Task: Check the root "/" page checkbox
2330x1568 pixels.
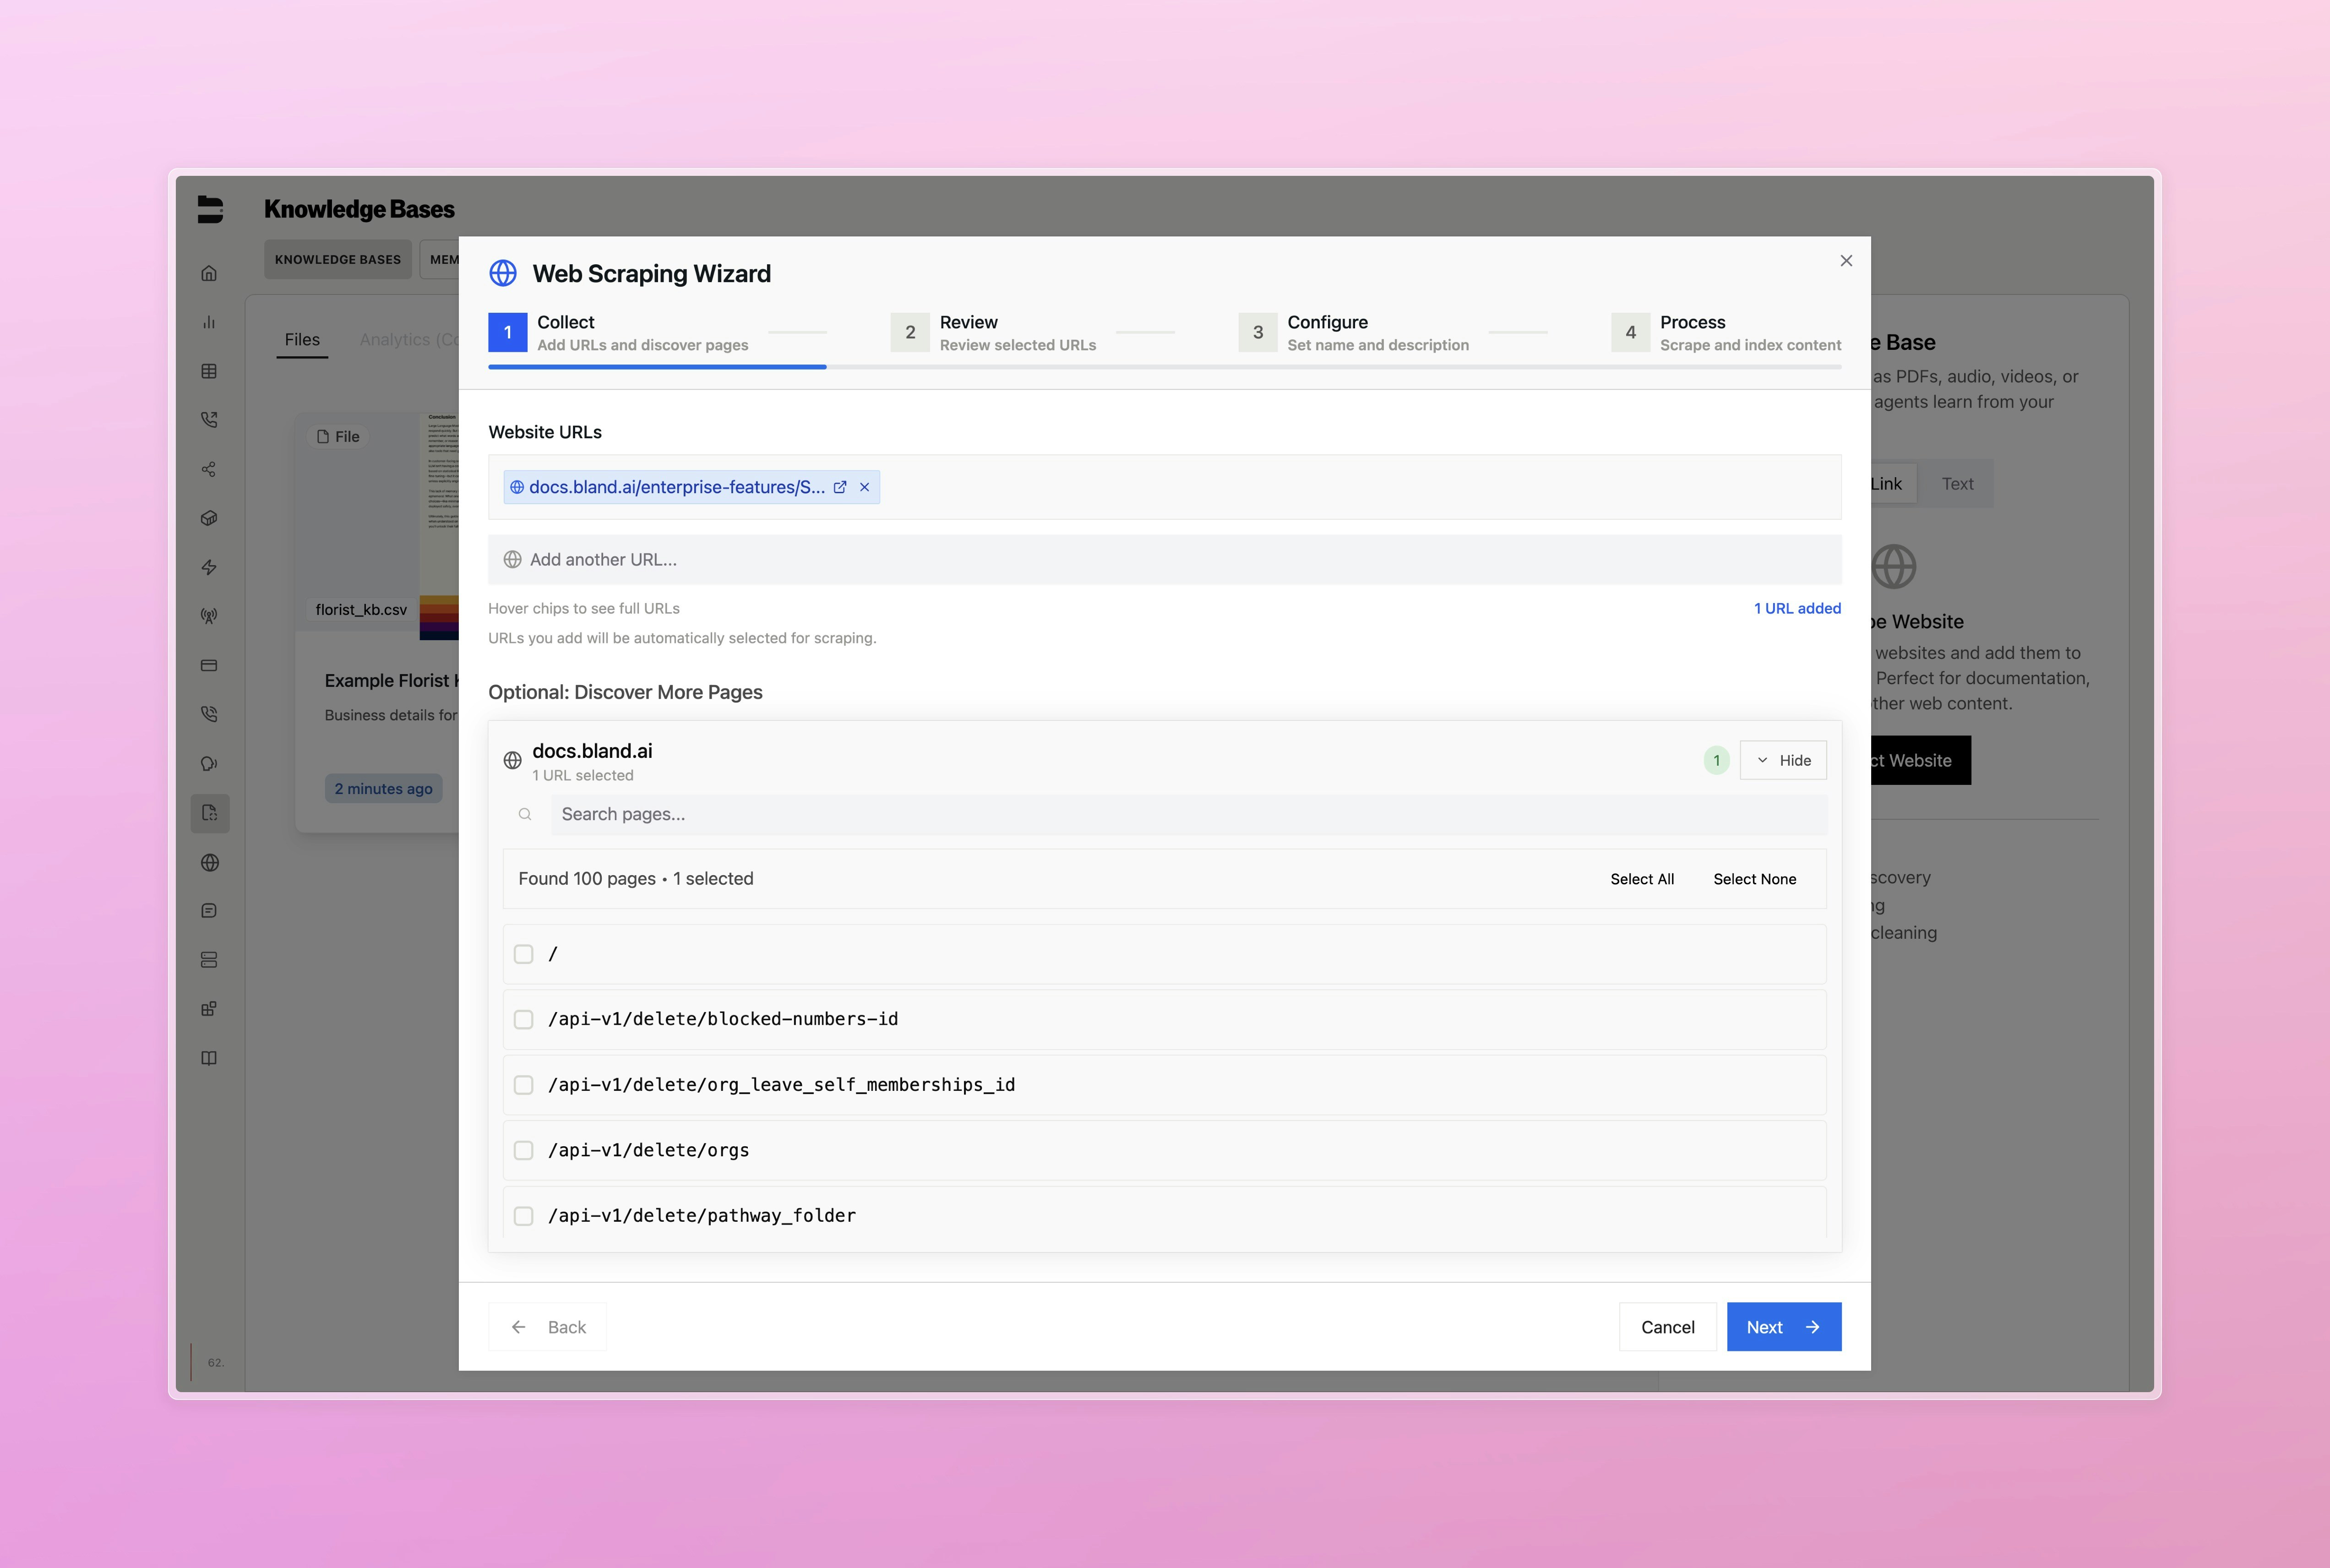Action: [x=523, y=954]
